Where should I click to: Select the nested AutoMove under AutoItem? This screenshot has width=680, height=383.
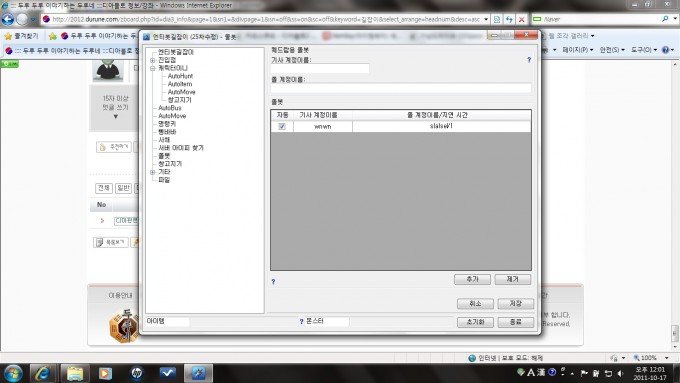[181, 92]
